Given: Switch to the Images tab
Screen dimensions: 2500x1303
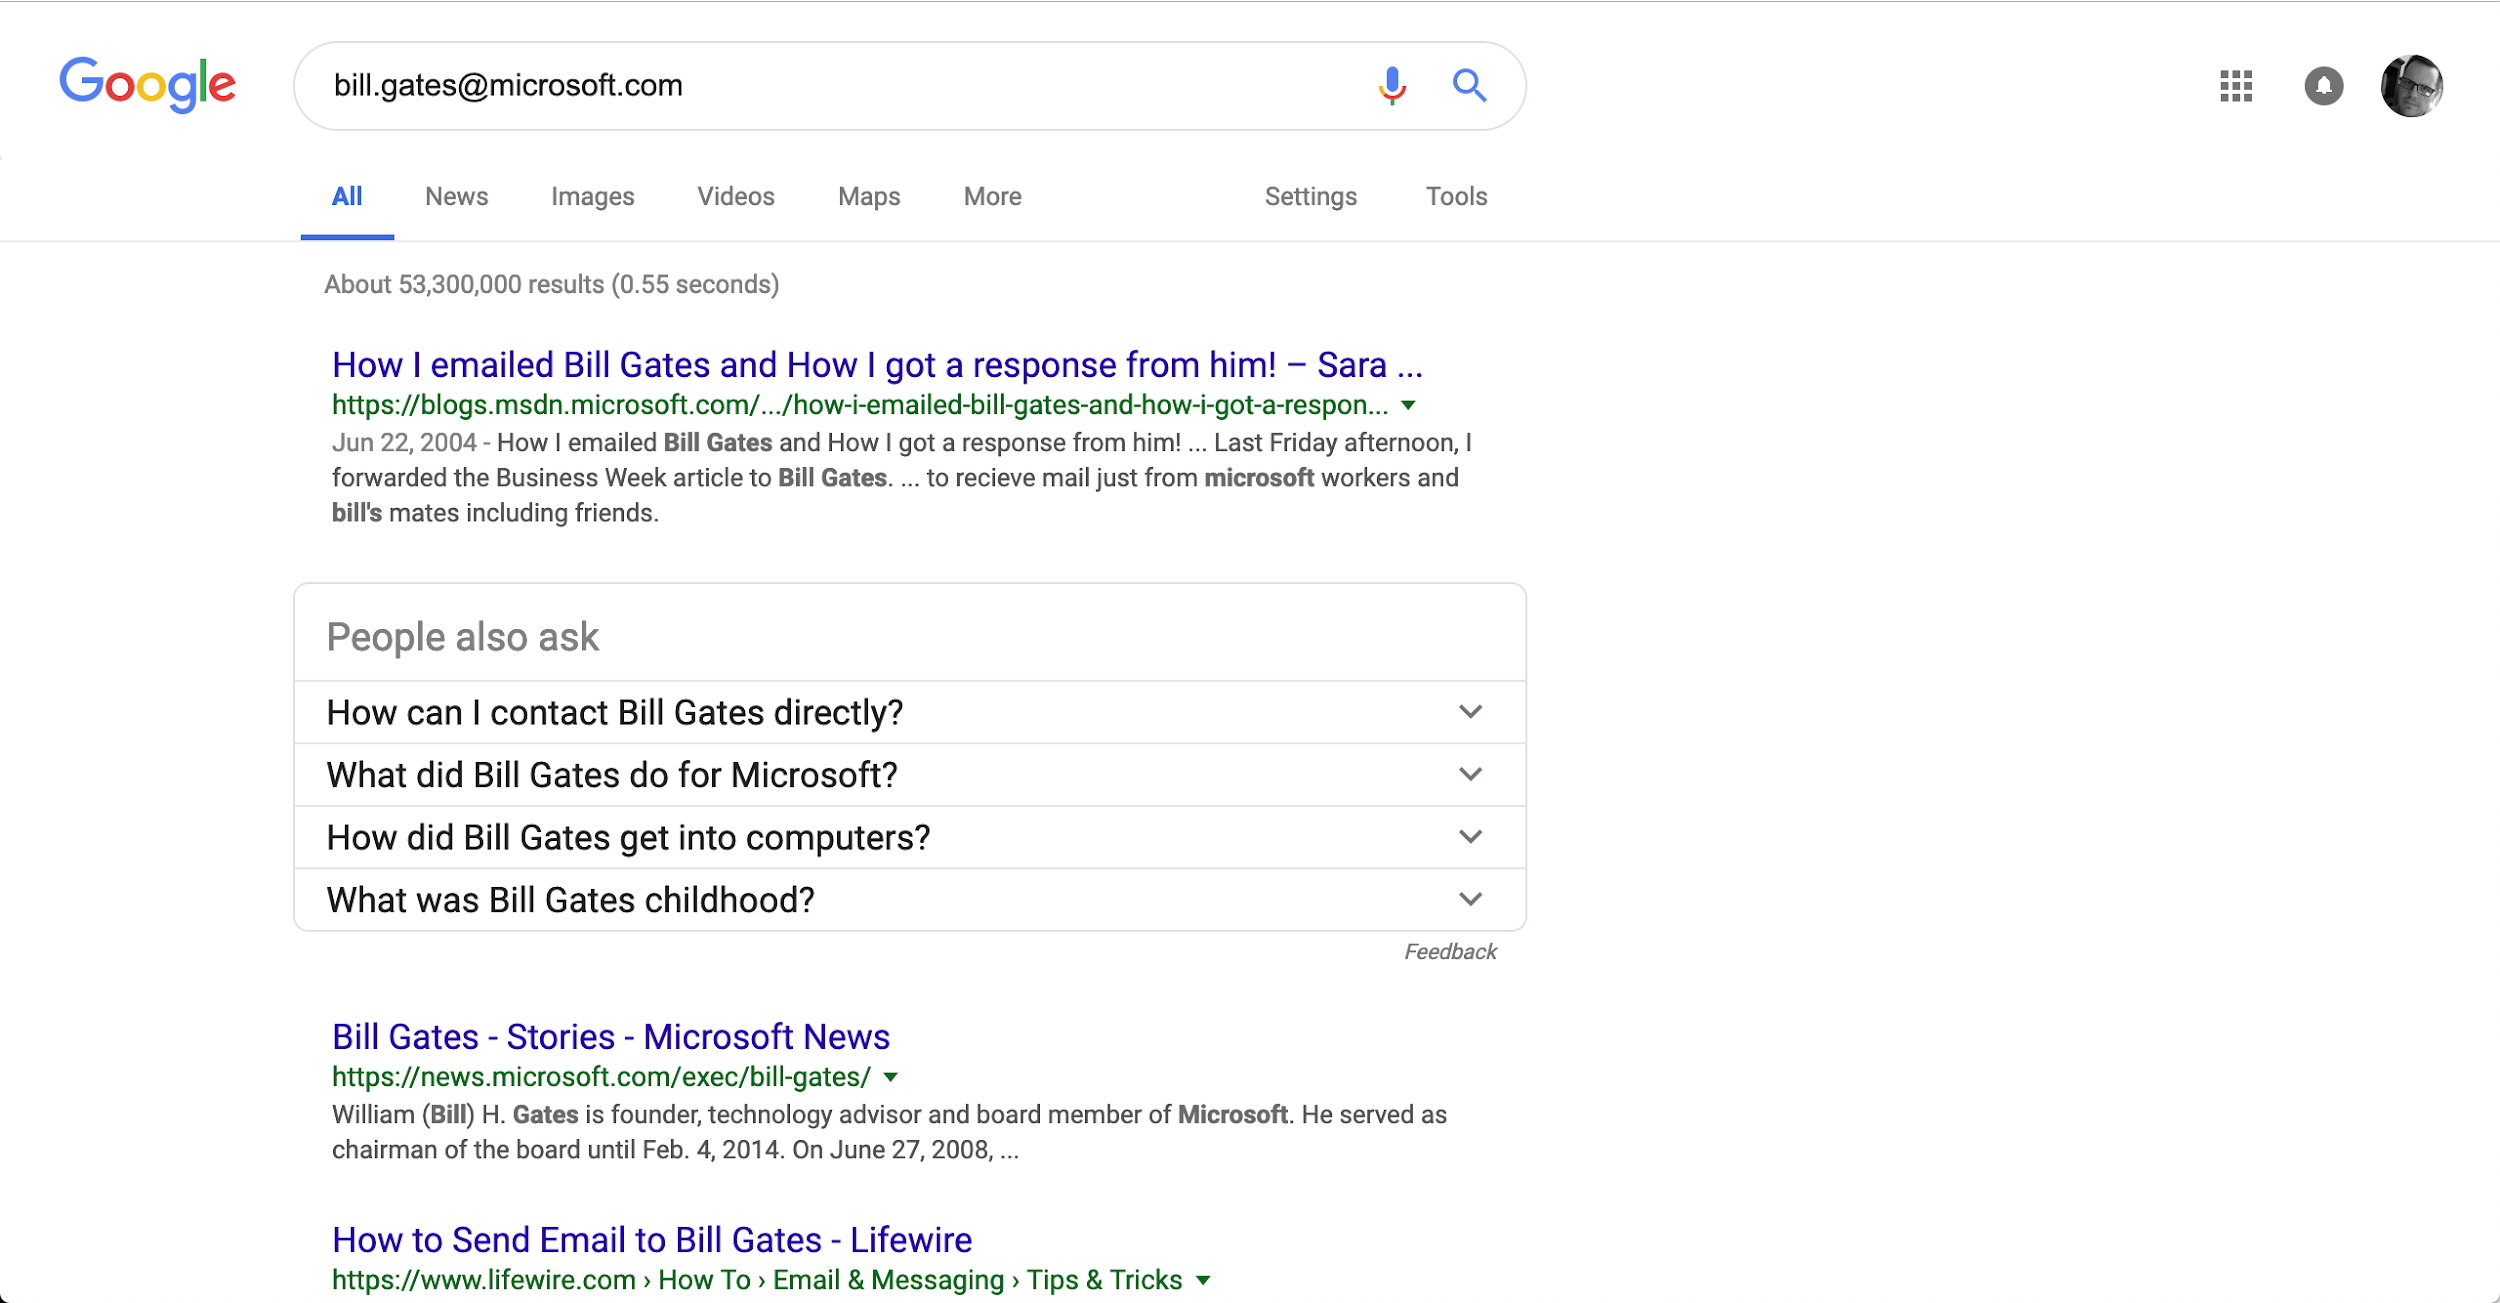Looking at the screenshot, I should click(x=592, y=197).
